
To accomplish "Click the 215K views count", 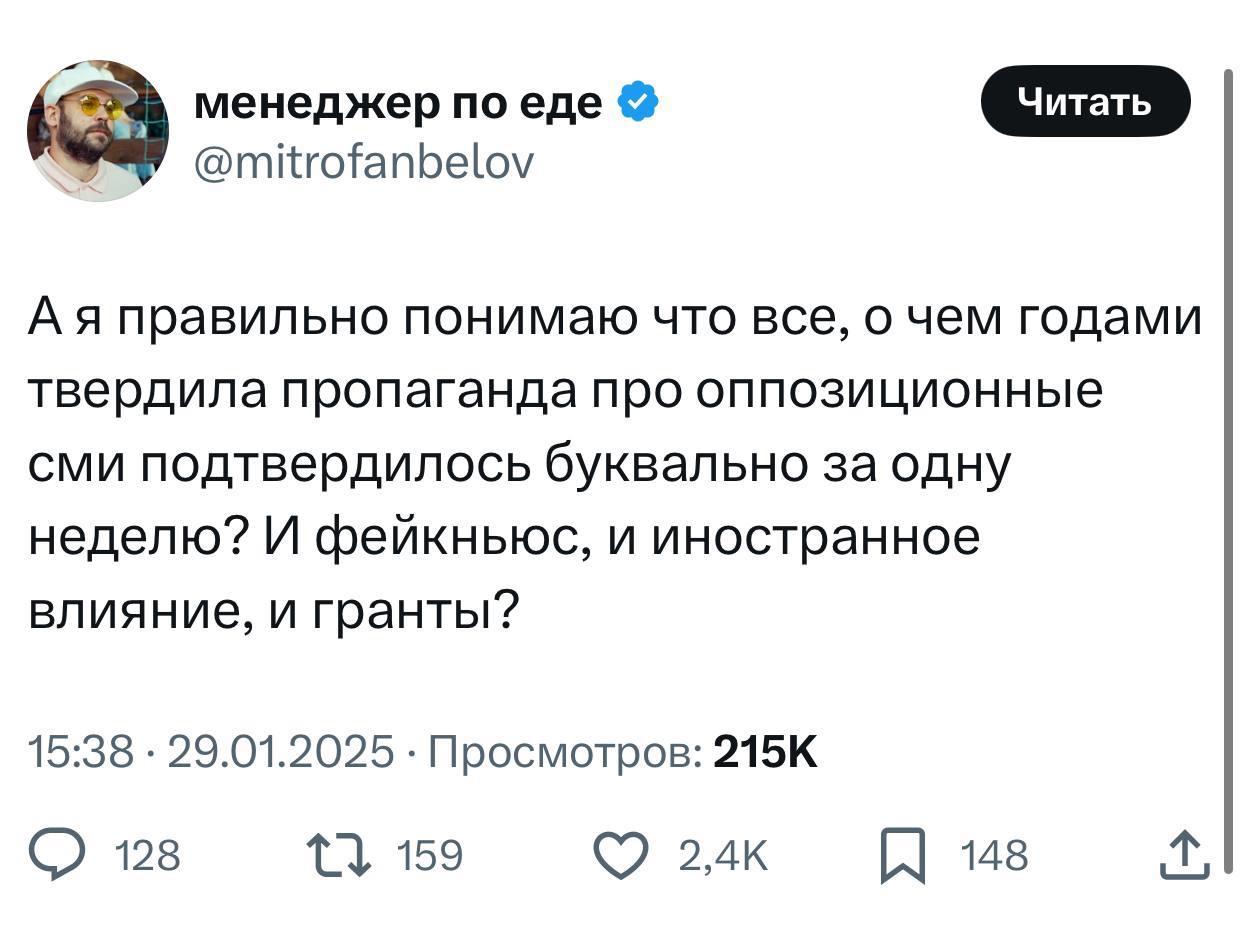I will (x=765, y=752).
